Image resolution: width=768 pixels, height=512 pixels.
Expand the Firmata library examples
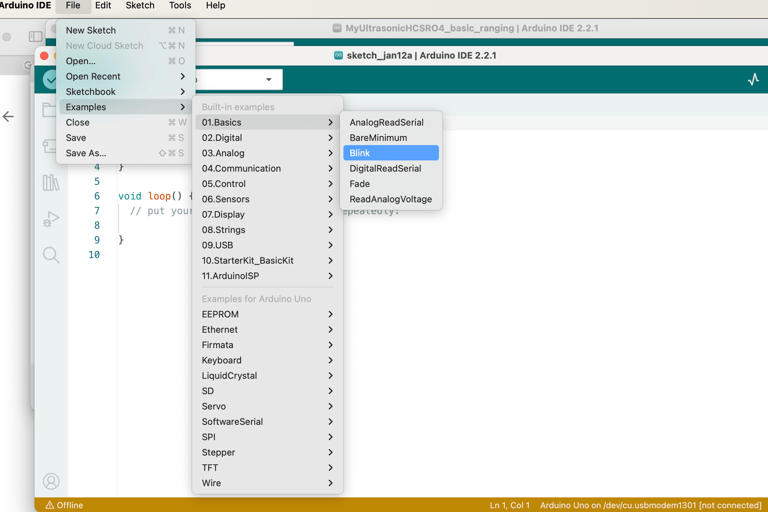pyautogui.click(x=267, y=345)
